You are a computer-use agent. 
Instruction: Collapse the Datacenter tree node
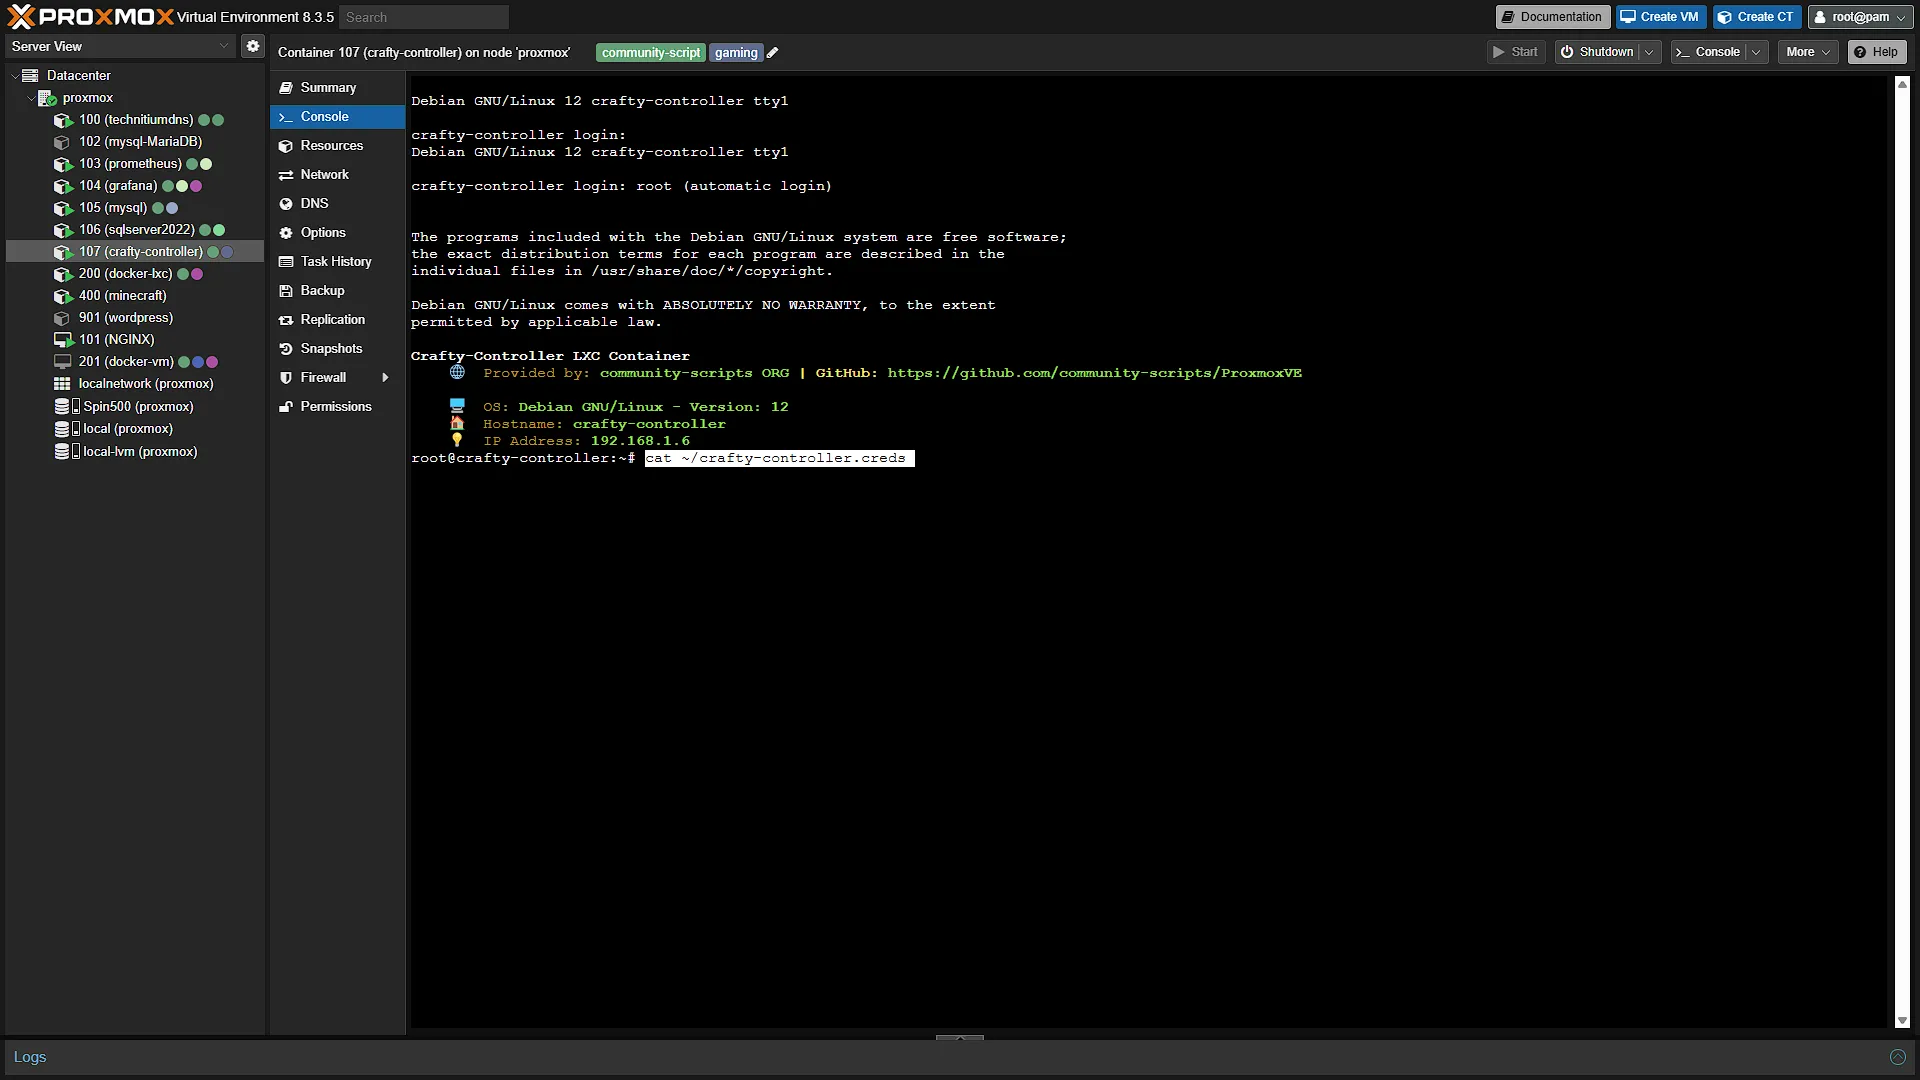click(x=14, y=76)
